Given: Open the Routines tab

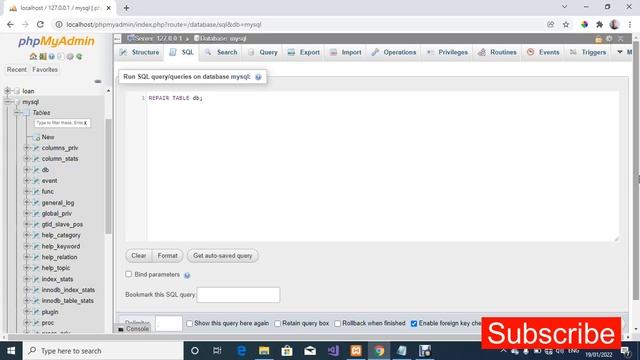Looking at the screenshot, I should click(x=498, y=52).
